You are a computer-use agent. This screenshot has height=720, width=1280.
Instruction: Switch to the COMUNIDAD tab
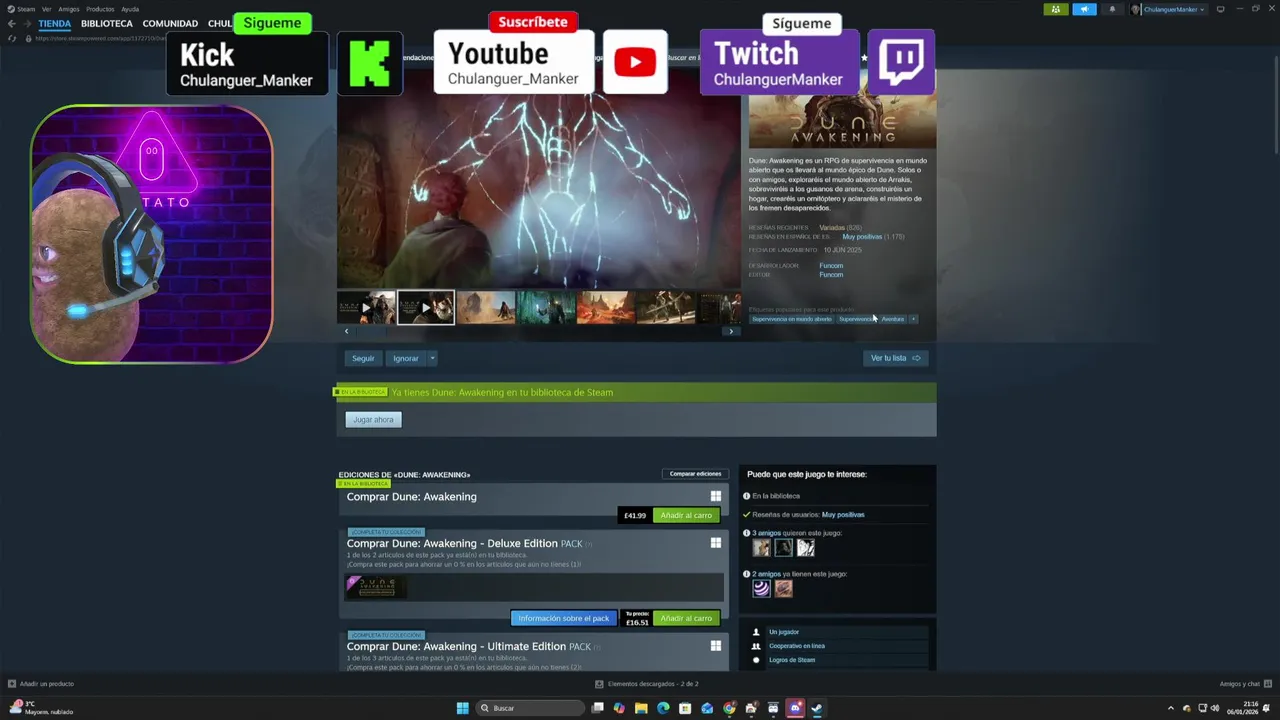(170, 23)
